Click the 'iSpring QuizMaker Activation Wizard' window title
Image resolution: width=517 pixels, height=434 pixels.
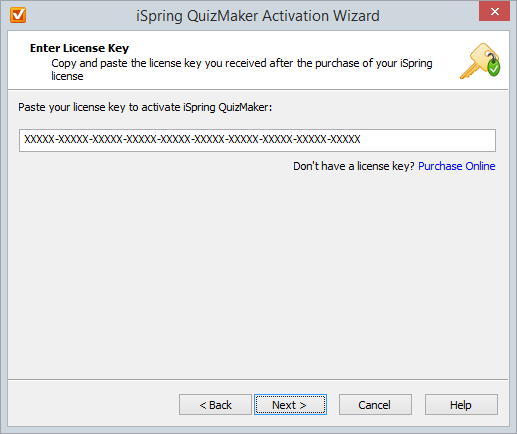pos(258,16)
